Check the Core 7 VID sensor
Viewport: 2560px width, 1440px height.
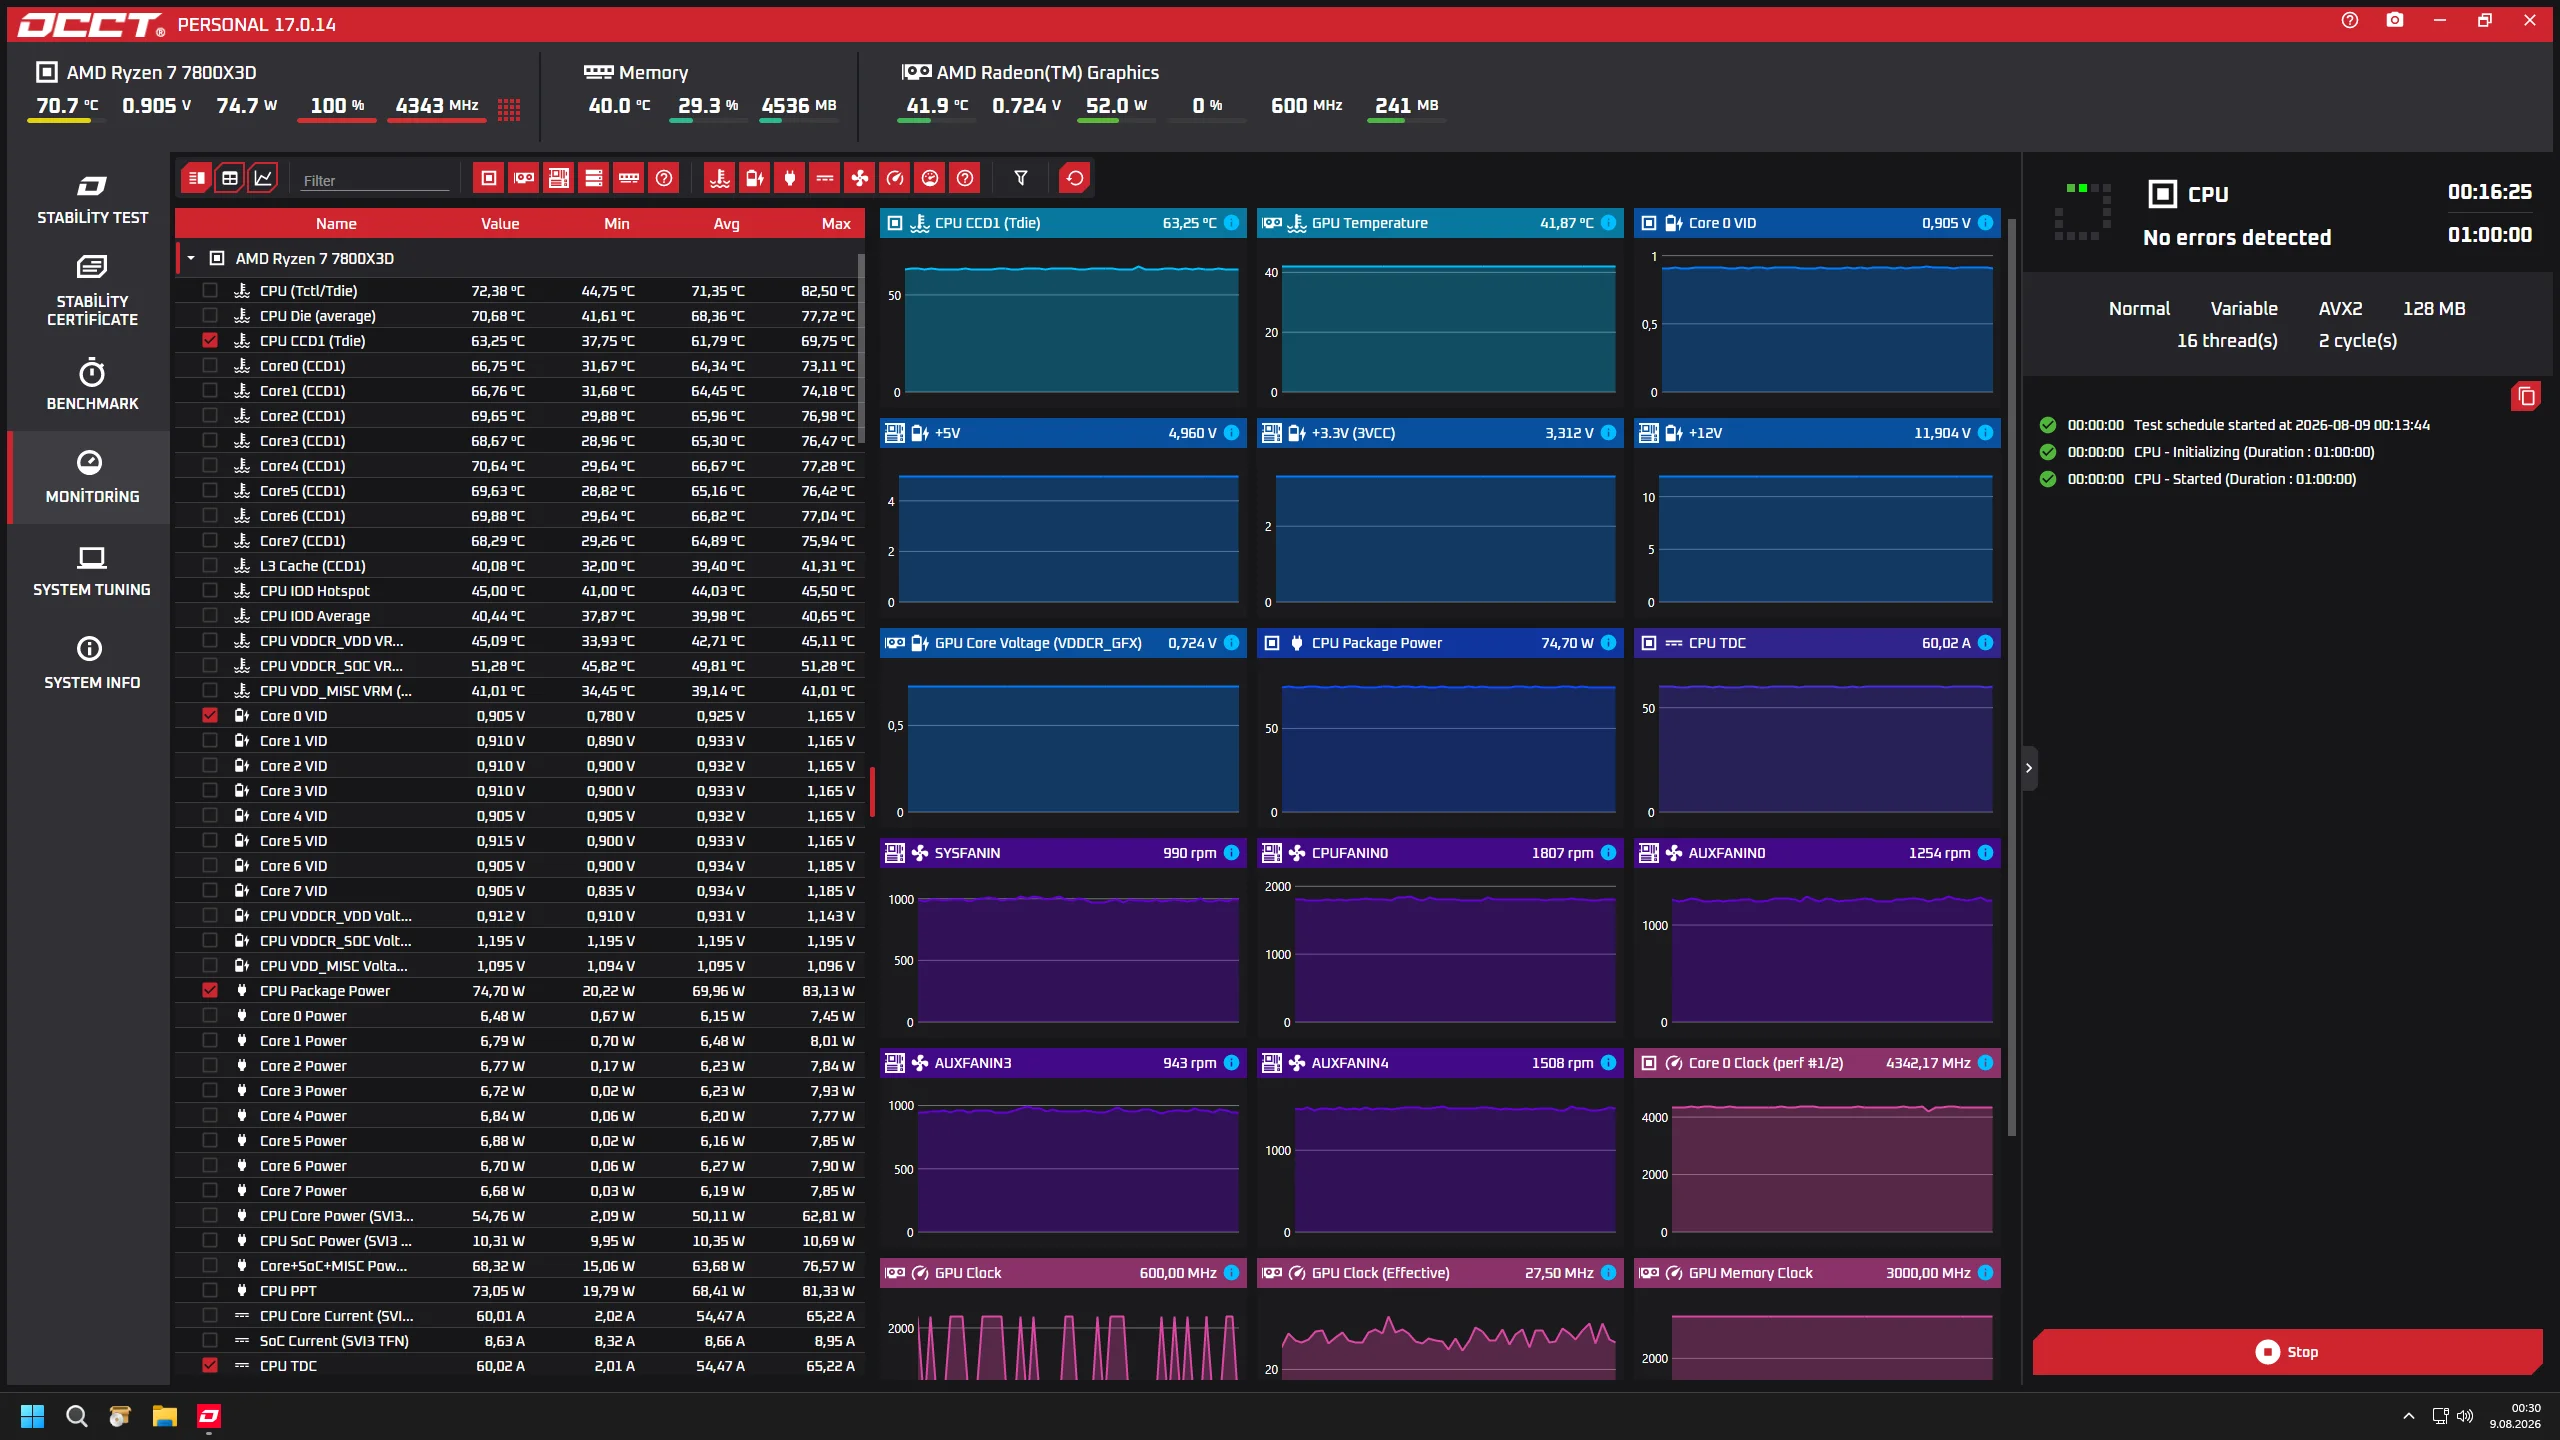[x=210, y=891]
